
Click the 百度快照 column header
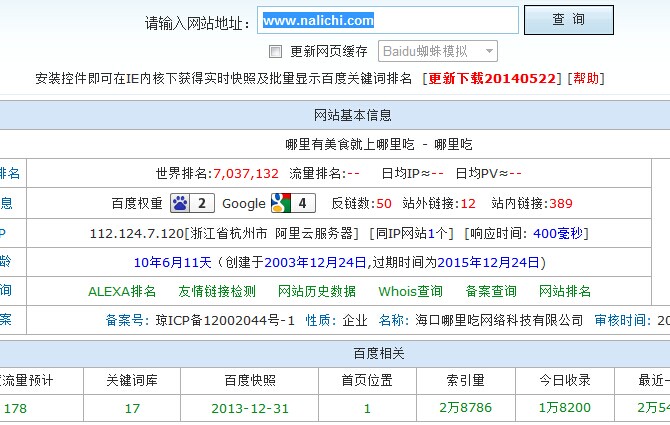click(x=250, y=380)
